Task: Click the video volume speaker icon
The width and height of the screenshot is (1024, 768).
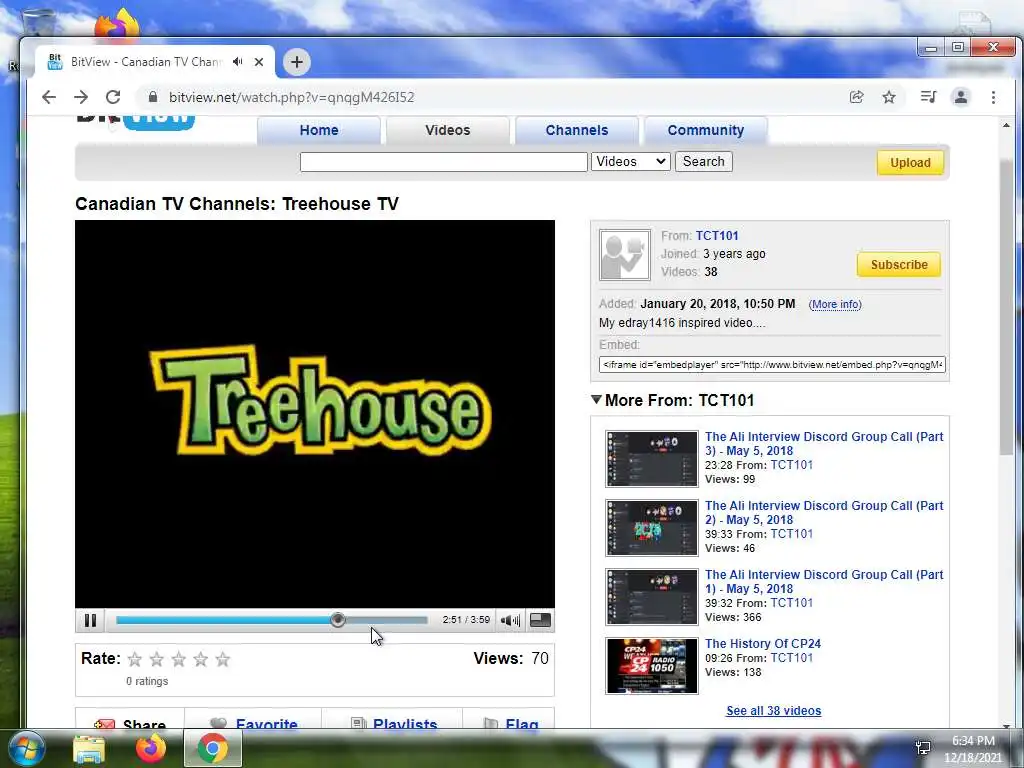Action: [510, 620]
